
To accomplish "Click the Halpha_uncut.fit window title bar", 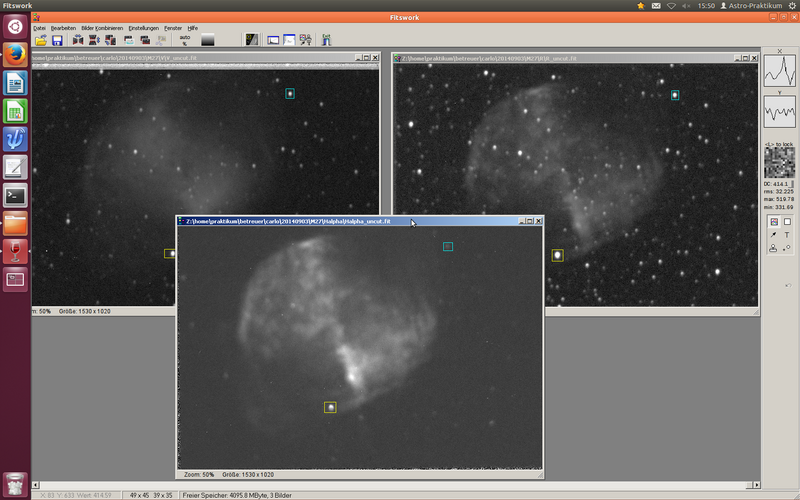I will tap(300, 221).
